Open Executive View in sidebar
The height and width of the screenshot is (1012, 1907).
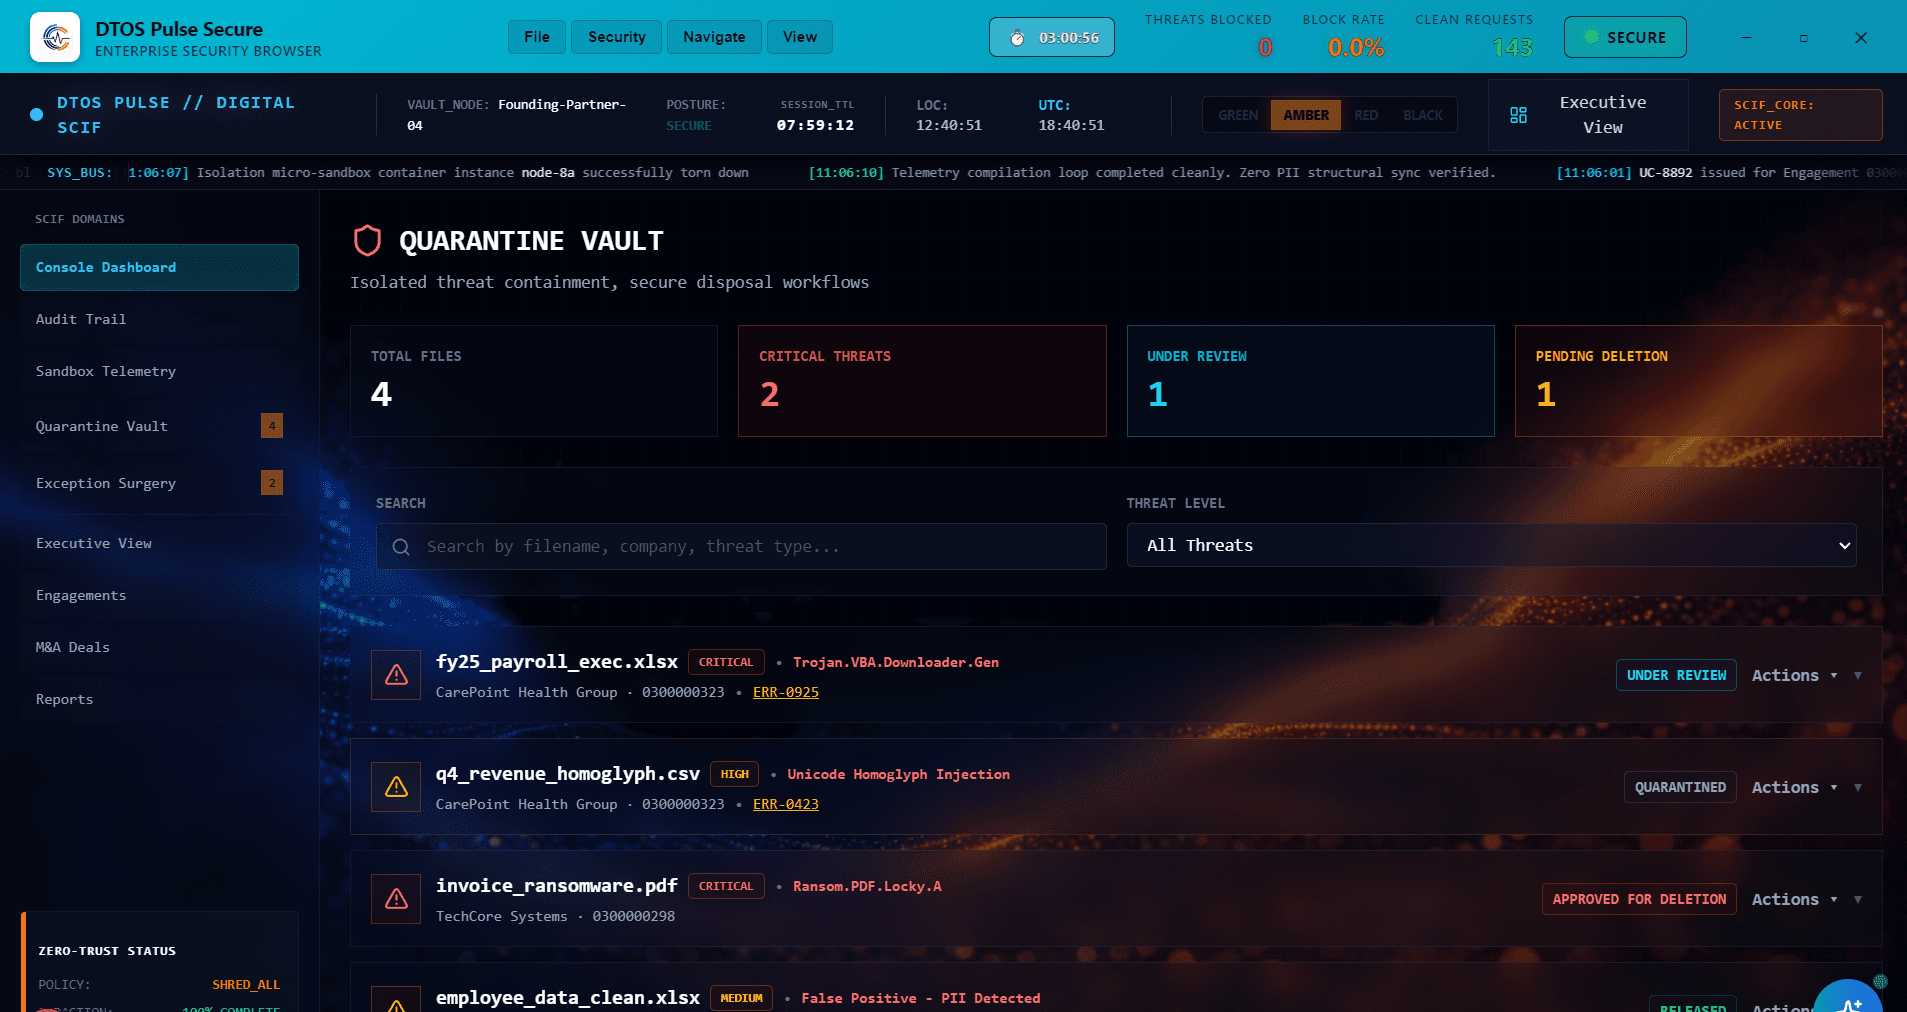(x=159, y=544)
